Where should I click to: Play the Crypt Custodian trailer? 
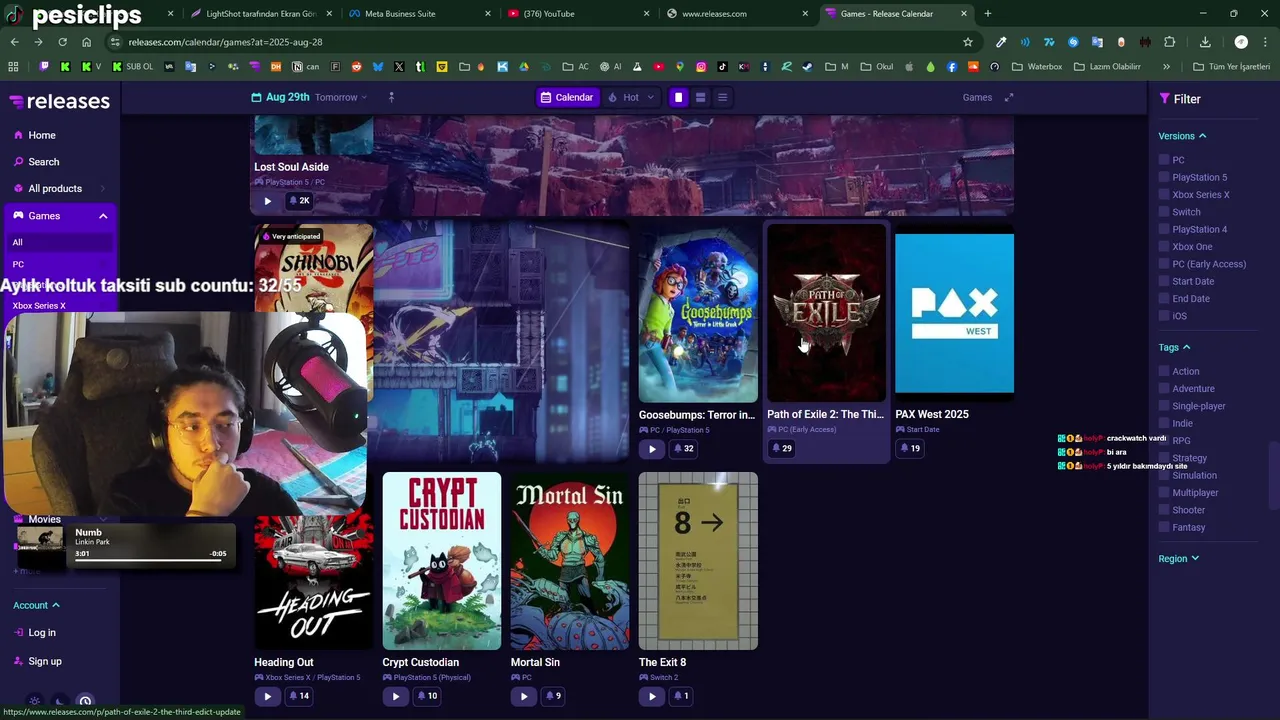pos(395,696)
